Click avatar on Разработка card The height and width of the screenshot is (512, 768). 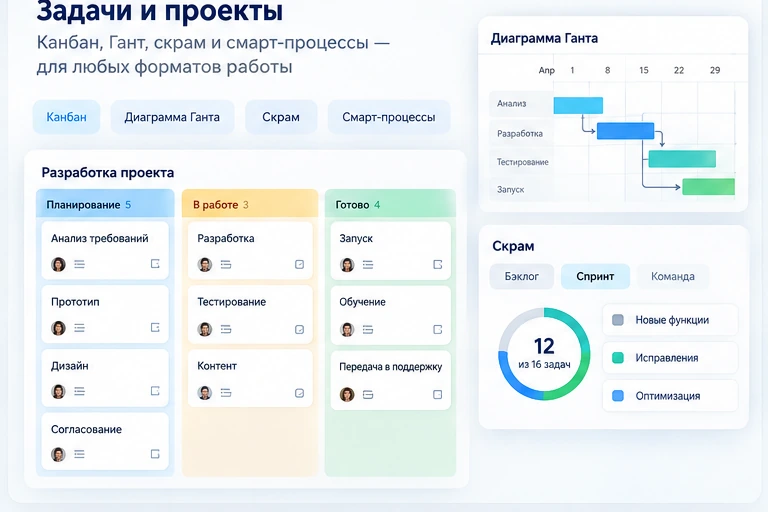coord(205,265)
